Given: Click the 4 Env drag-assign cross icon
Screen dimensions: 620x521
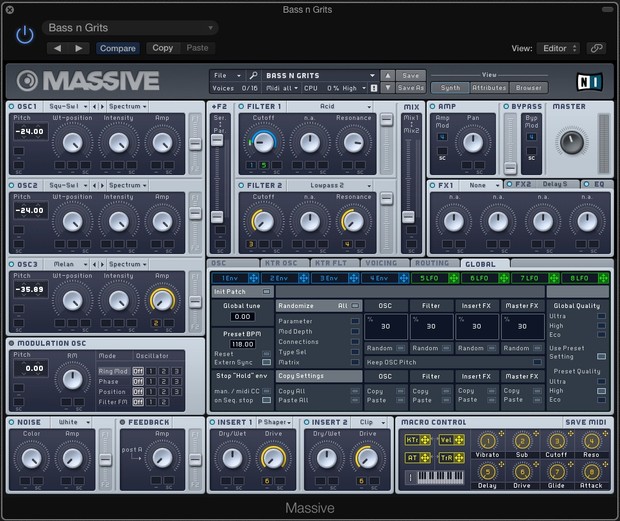Looking at the screenshot, I should [403, 278].
